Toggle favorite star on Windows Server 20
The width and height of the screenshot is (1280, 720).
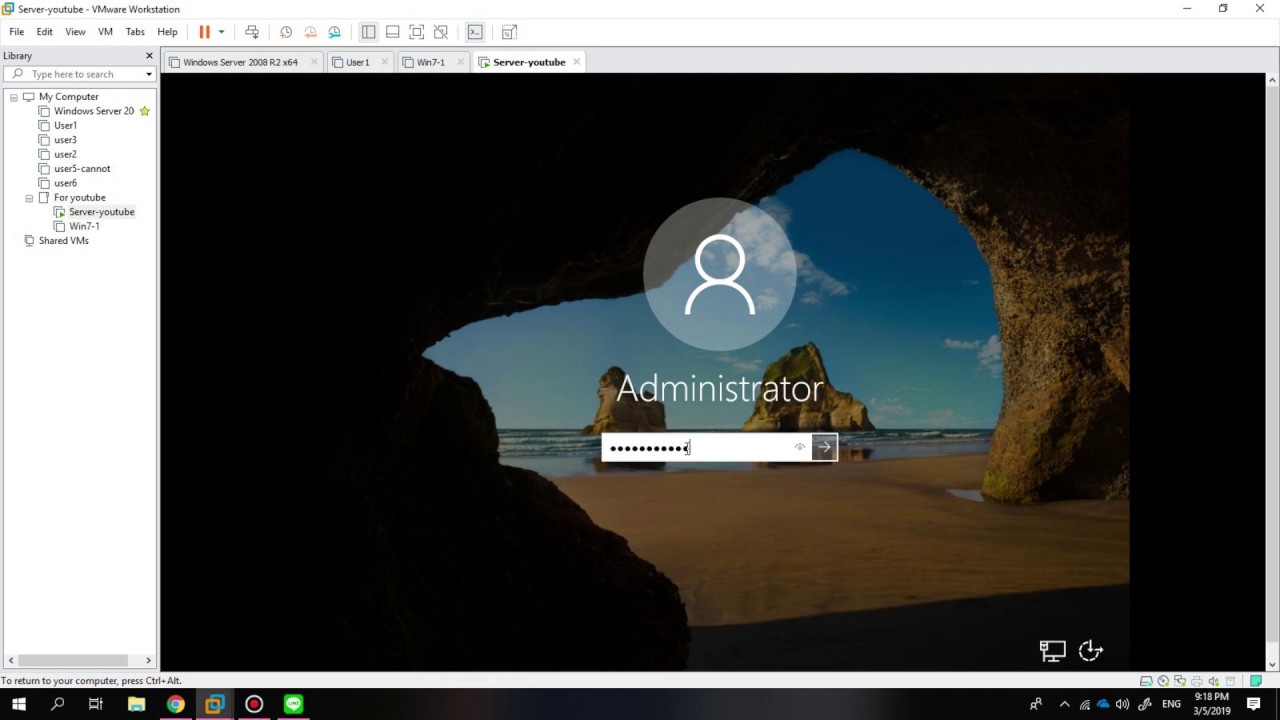145,111
